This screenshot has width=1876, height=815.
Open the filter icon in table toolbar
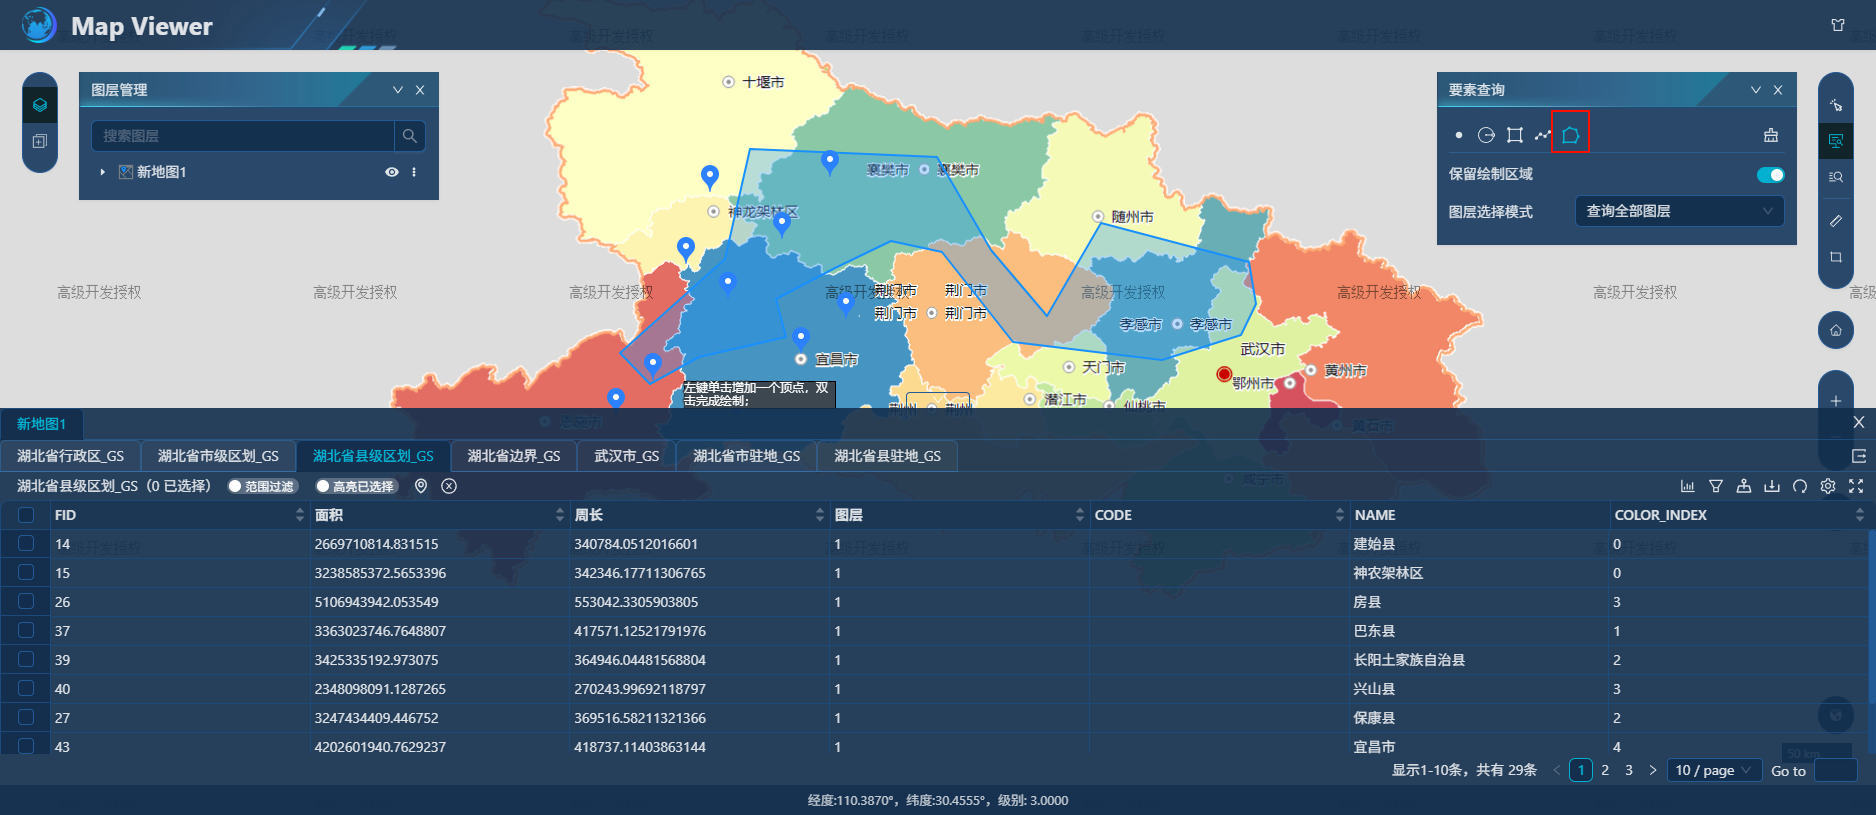pyautogui.click(x=1716, y=486)
